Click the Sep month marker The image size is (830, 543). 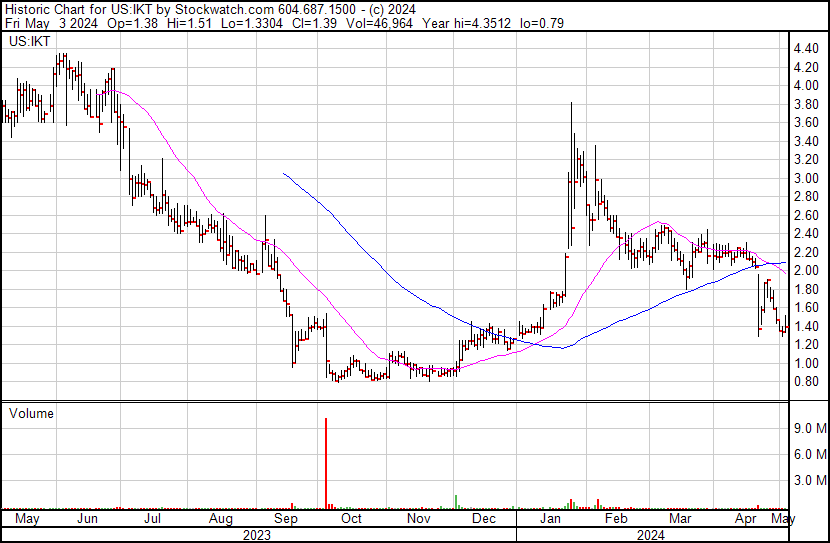(285, 520)
